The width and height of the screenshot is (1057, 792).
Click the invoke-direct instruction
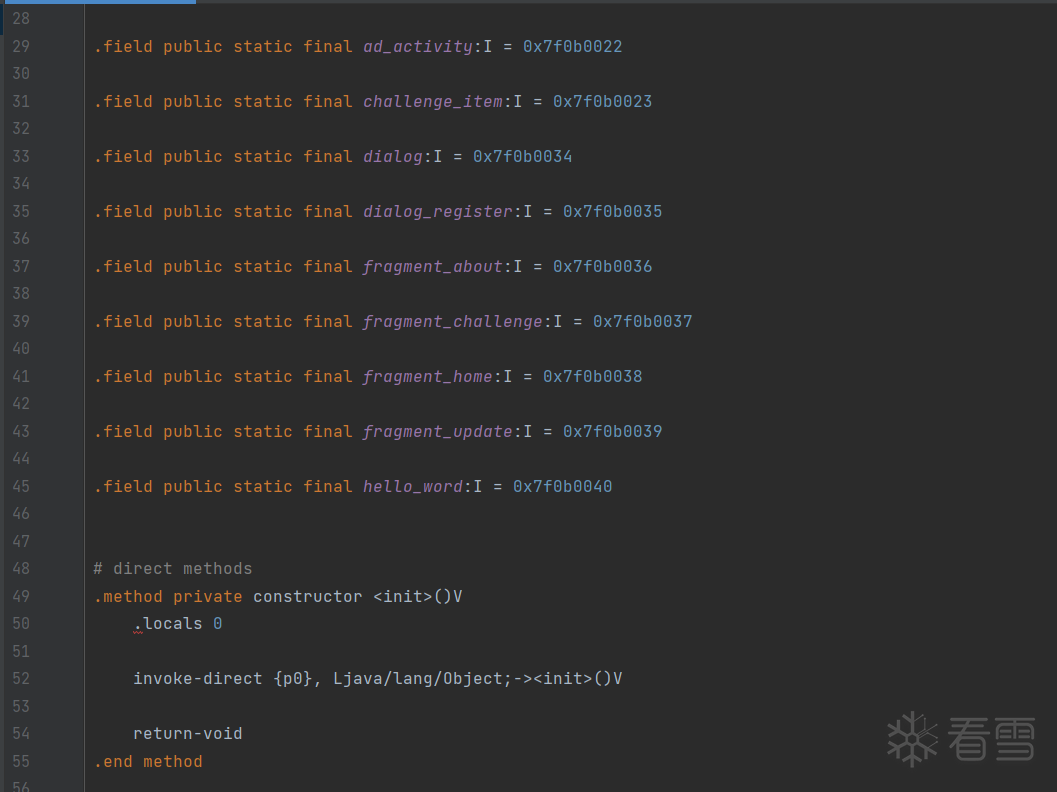(197, 679)
